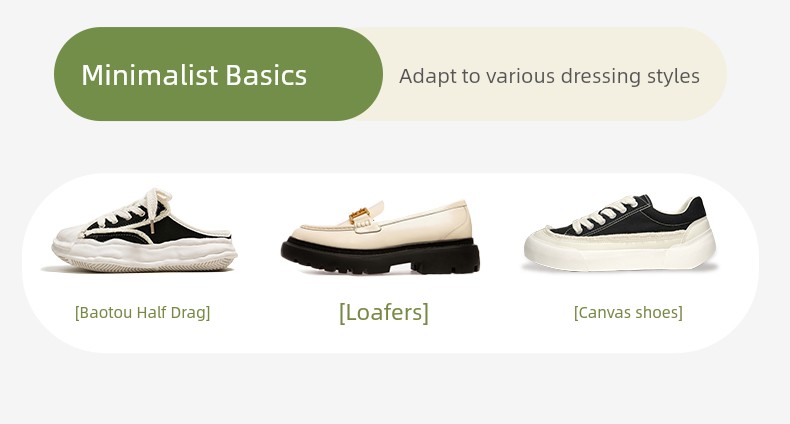The width and height of the screenshot is (790, 424).
Task: Click the white toe cap of canvas shoe
Action: coord(555,241)
